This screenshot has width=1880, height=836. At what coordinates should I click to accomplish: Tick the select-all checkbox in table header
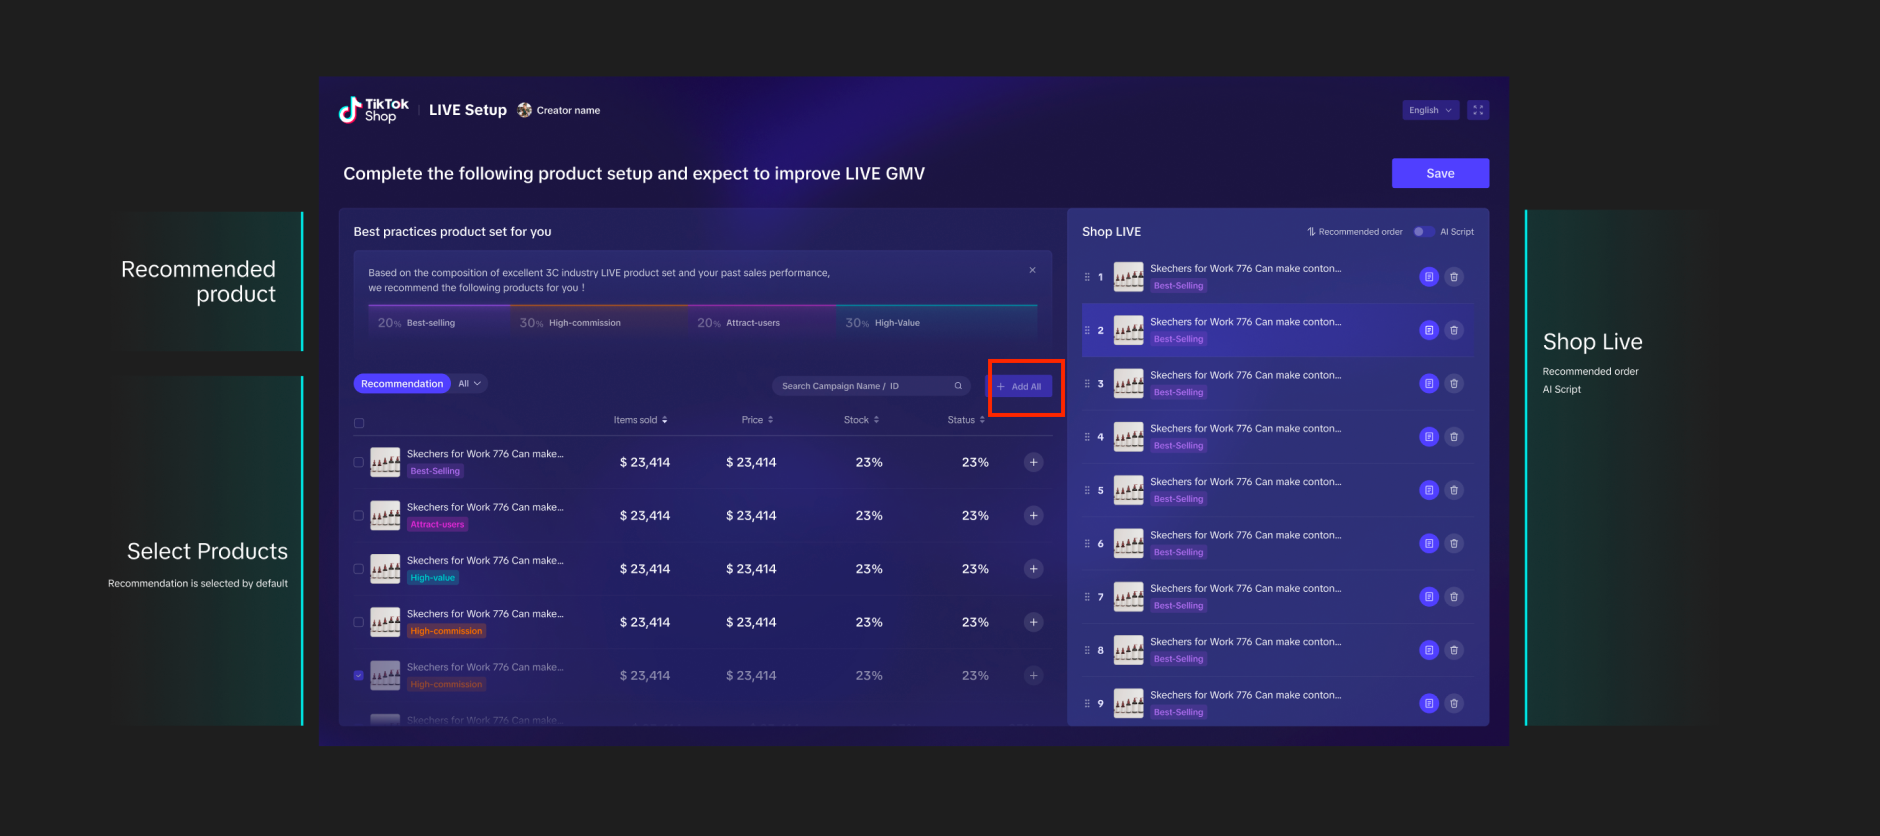pyautogui.click(x=359, y=423)
